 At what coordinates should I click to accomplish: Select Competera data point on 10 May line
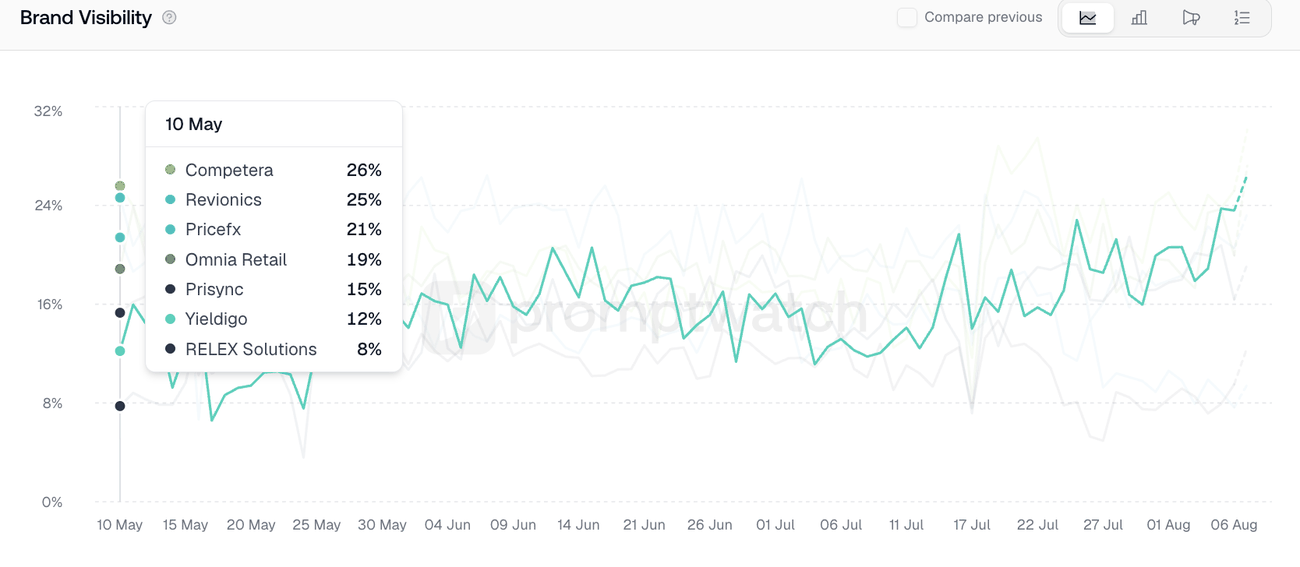[120, 186]
